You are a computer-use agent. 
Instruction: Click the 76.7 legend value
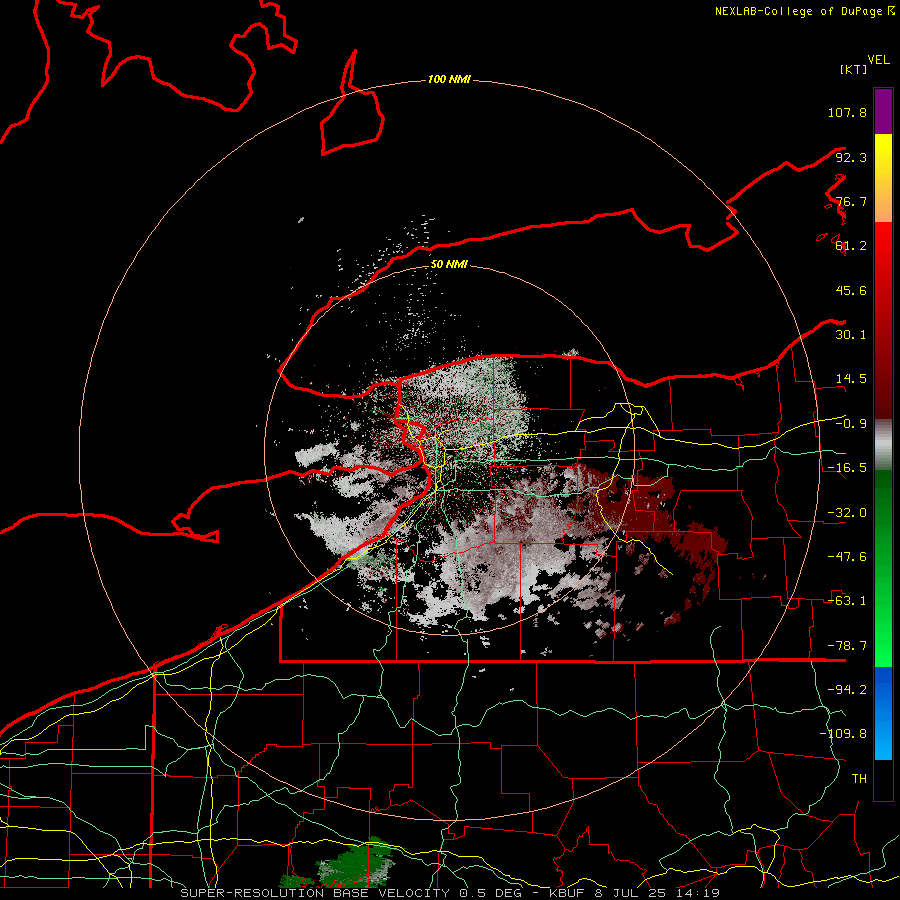[x=851, y=201]
